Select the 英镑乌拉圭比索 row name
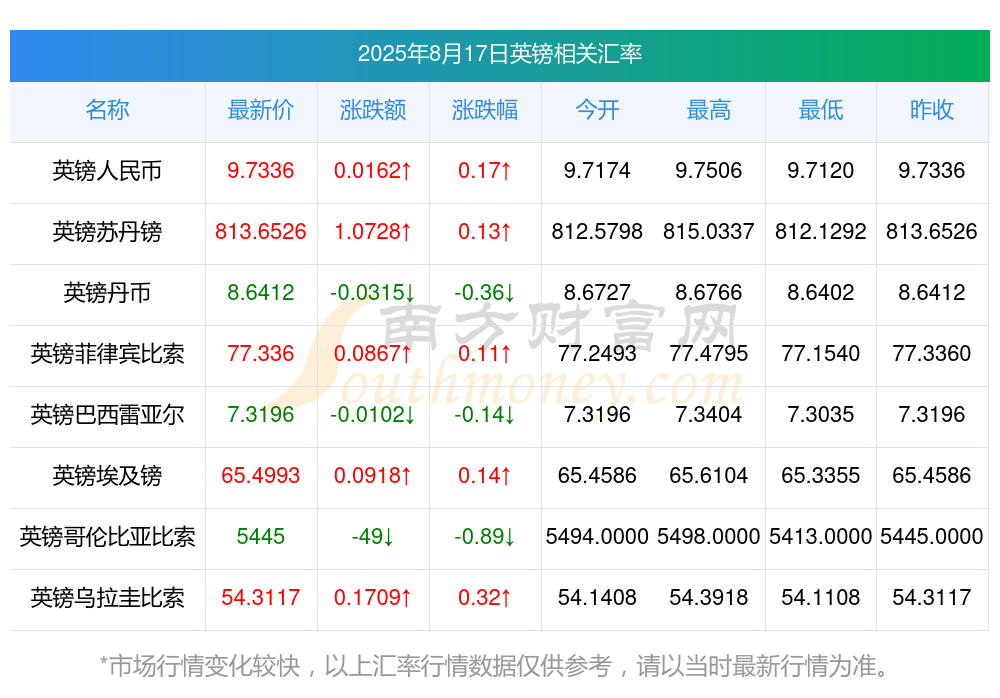 point(107,598)
